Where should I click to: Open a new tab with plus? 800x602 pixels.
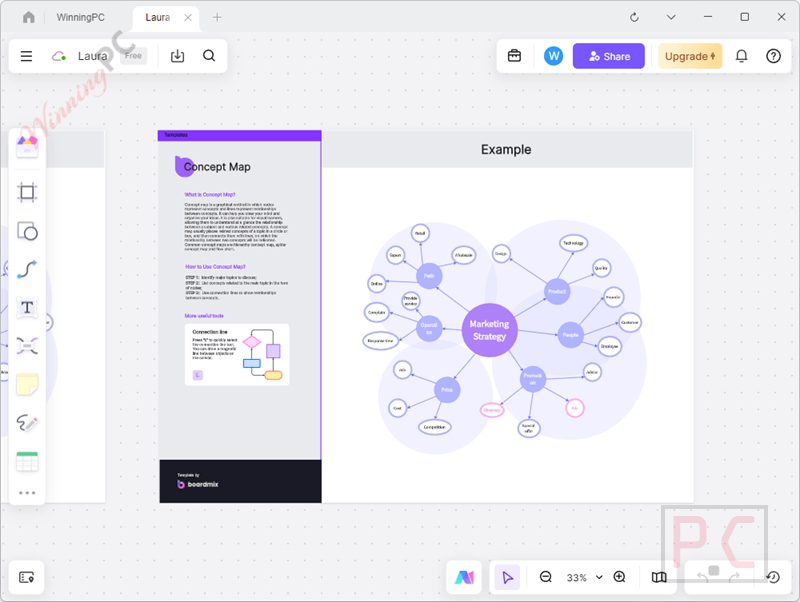[x=217, y=17]
